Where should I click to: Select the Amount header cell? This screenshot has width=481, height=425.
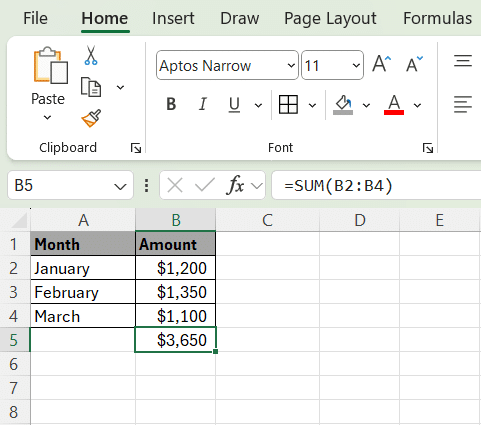click(x=176, y=244)
